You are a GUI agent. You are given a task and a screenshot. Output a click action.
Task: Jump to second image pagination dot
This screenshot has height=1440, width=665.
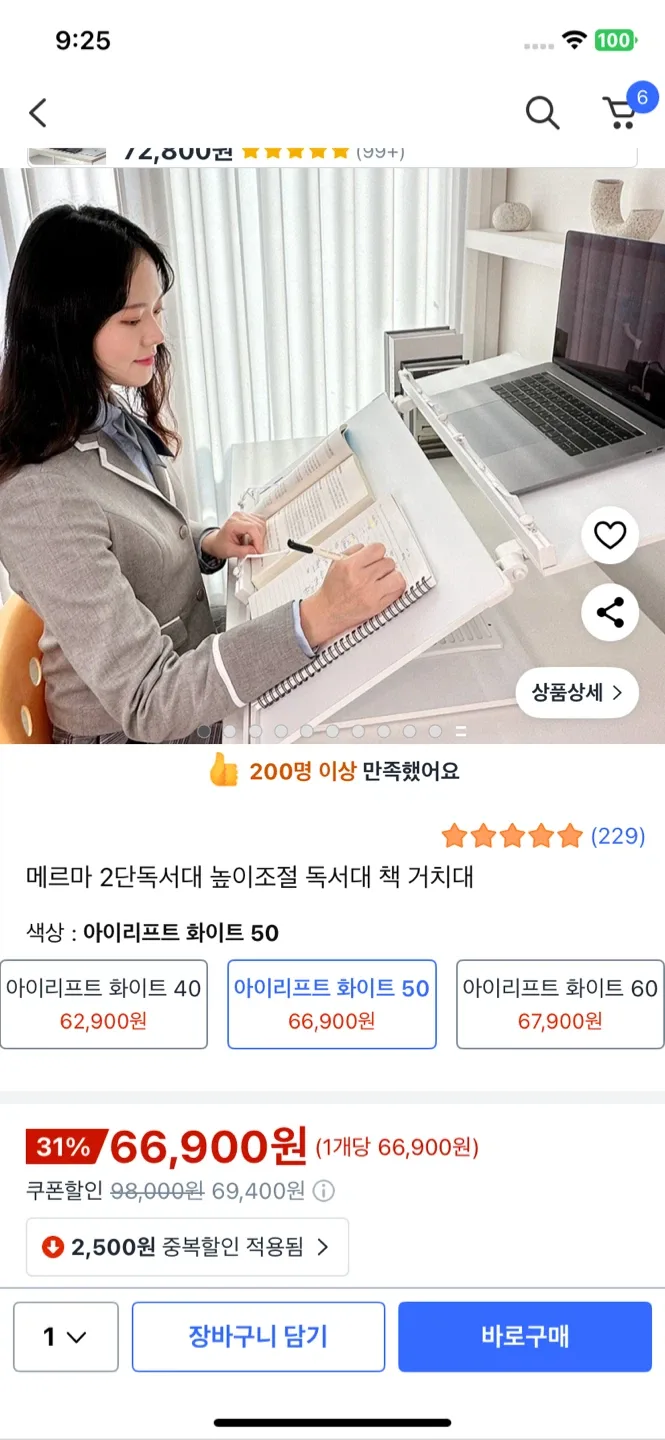coord(230,731)
